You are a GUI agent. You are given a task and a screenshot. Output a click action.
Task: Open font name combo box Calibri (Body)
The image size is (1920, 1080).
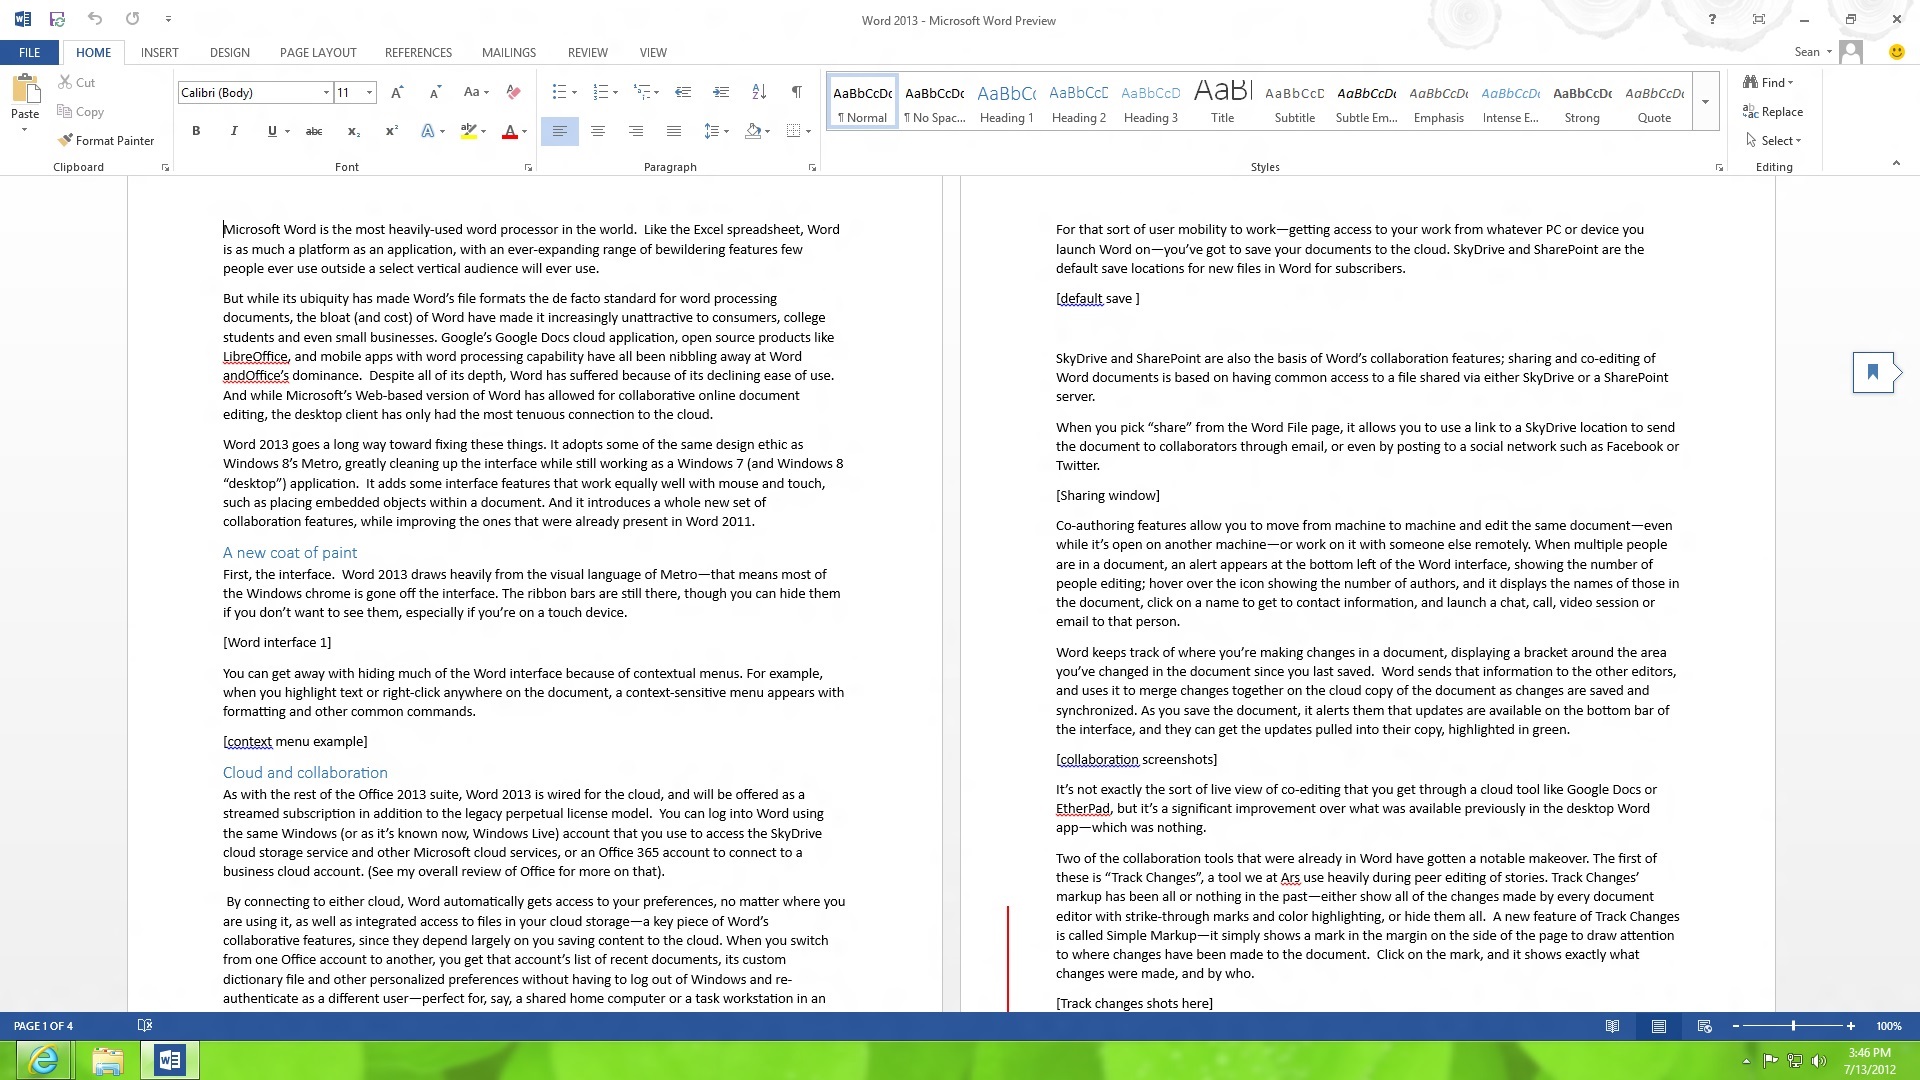pos(255,92)
